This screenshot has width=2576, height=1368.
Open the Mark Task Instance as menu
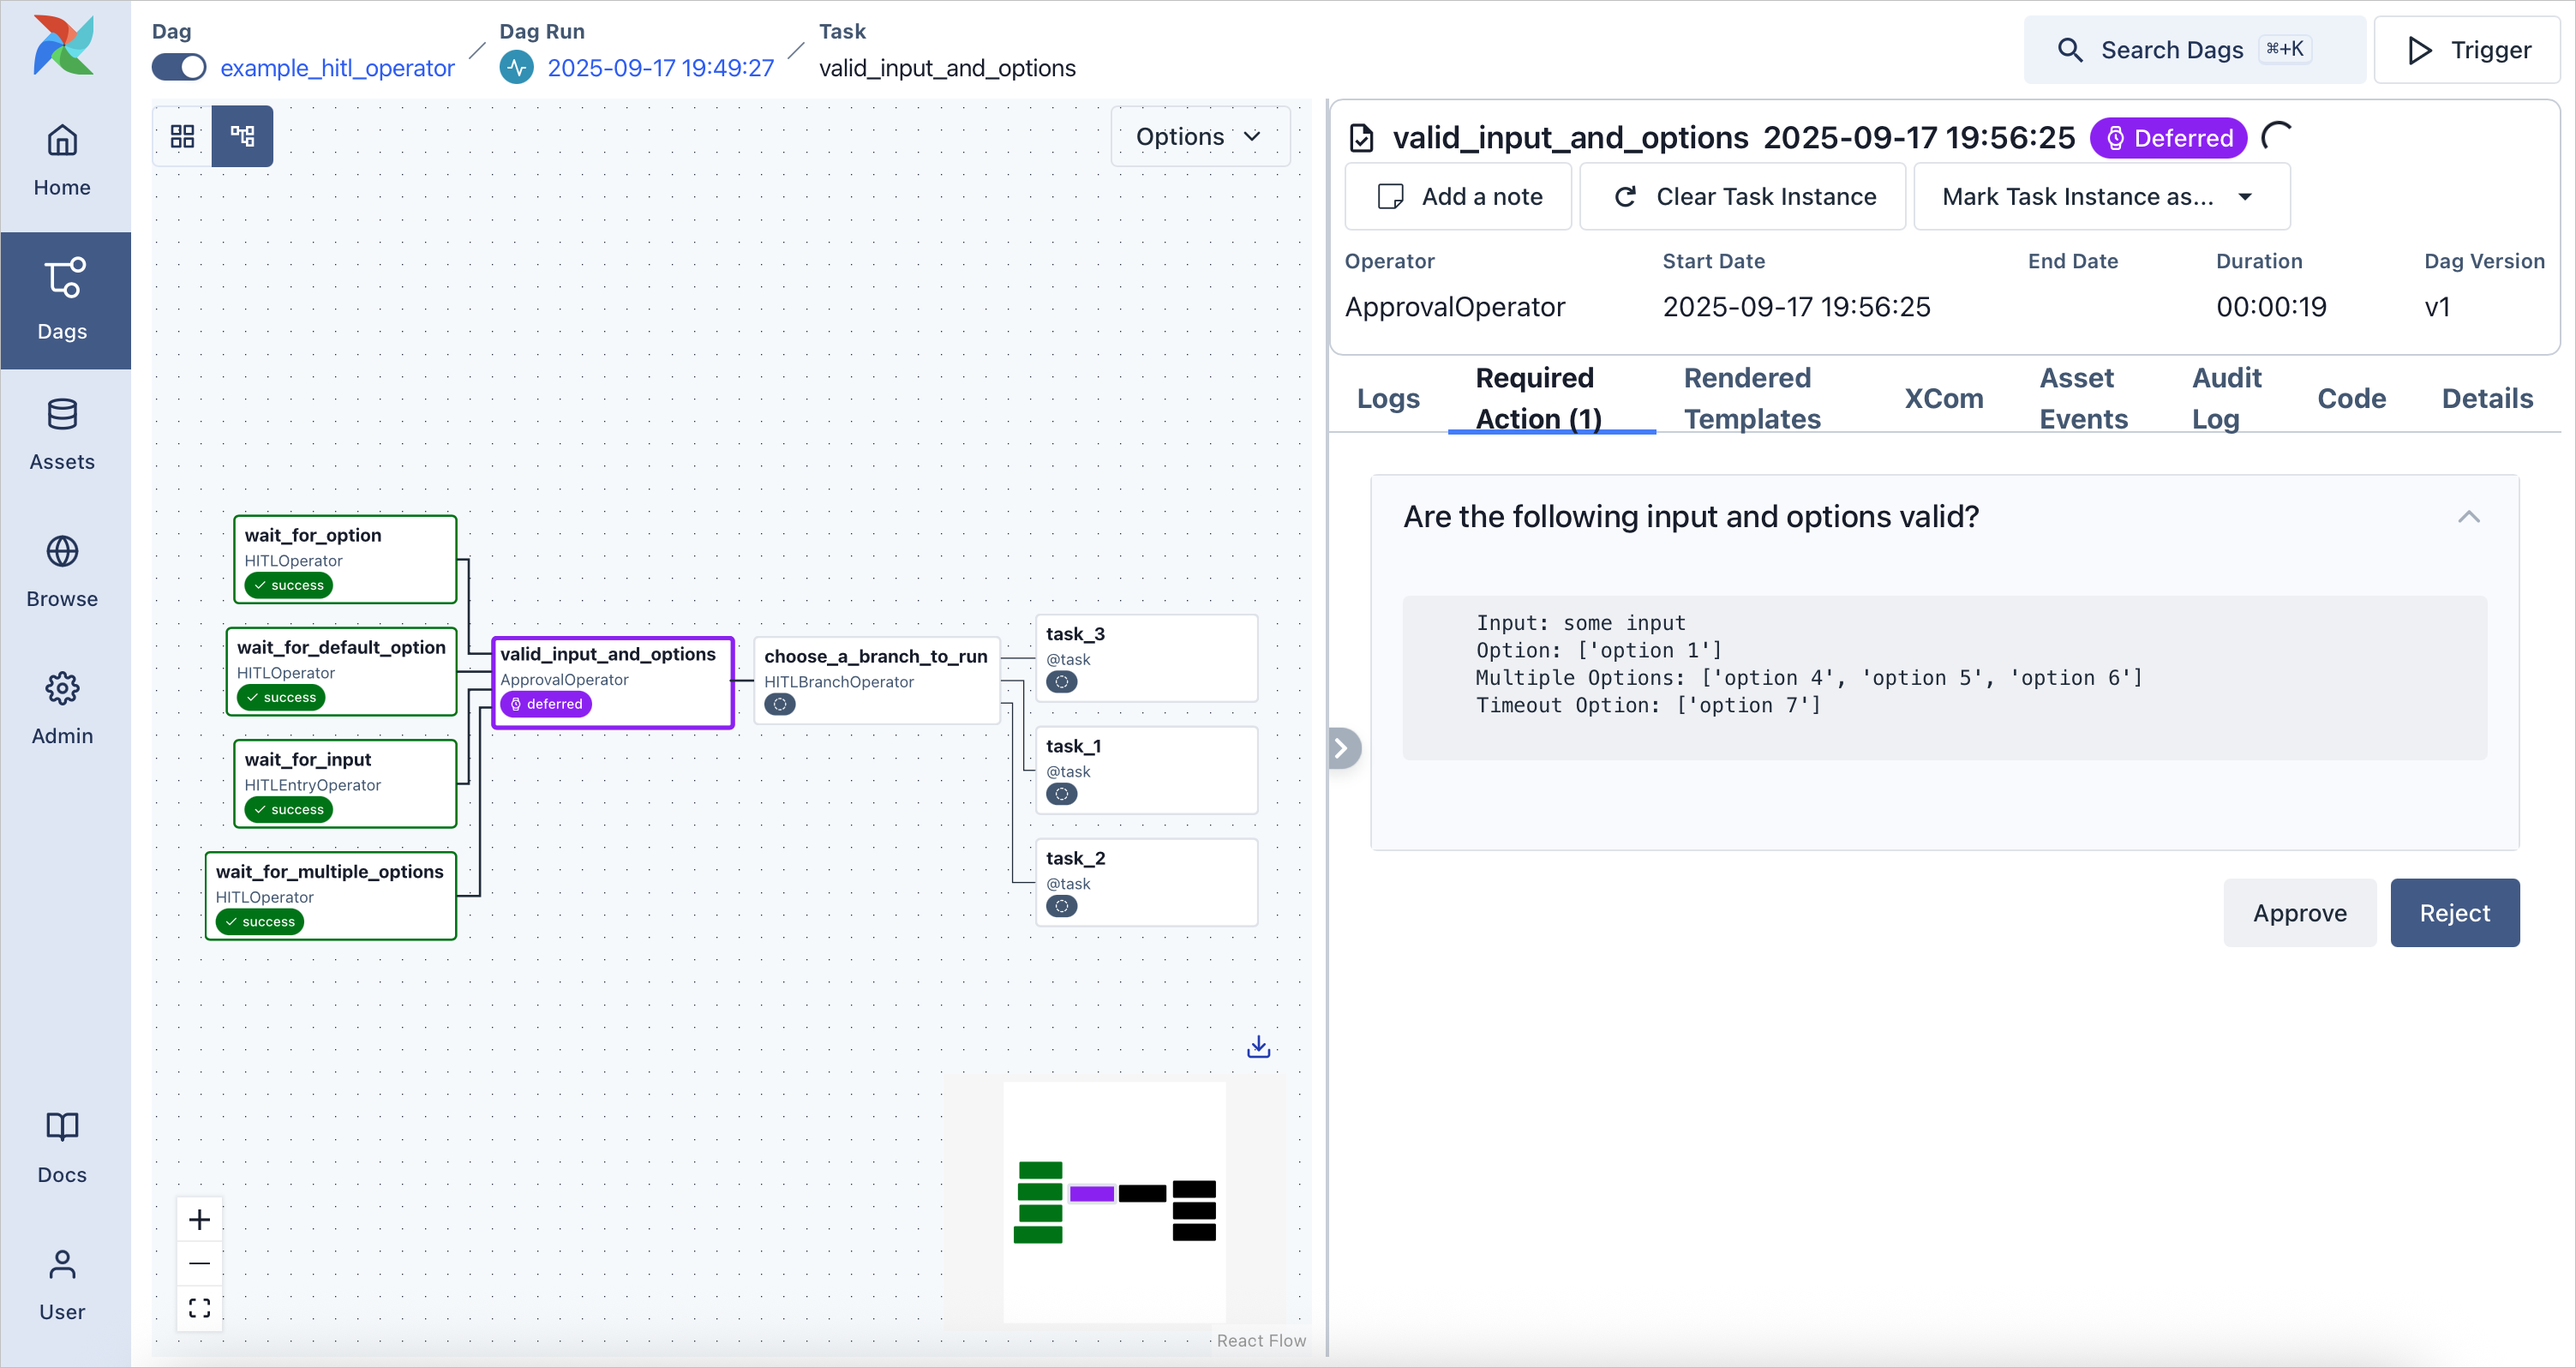pyautogui.click(x=2100, y=196)
